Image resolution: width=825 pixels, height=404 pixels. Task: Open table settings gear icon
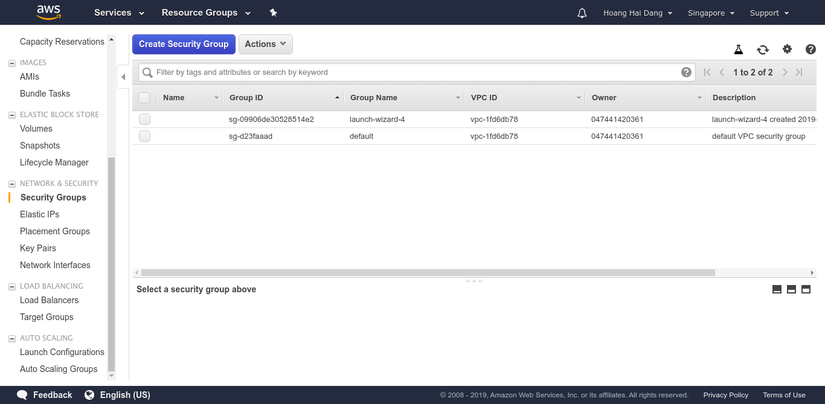787,49
